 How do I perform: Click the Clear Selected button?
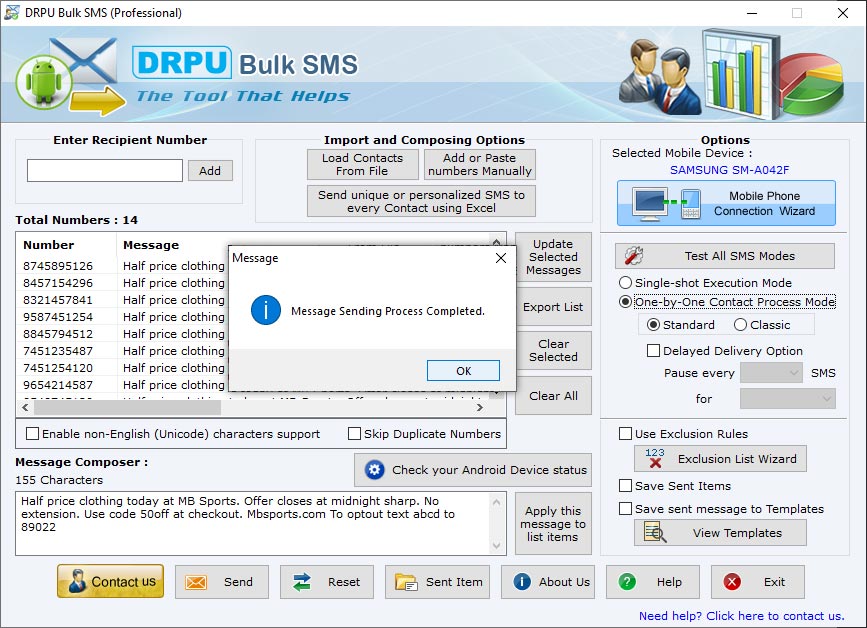pos(553,350)
